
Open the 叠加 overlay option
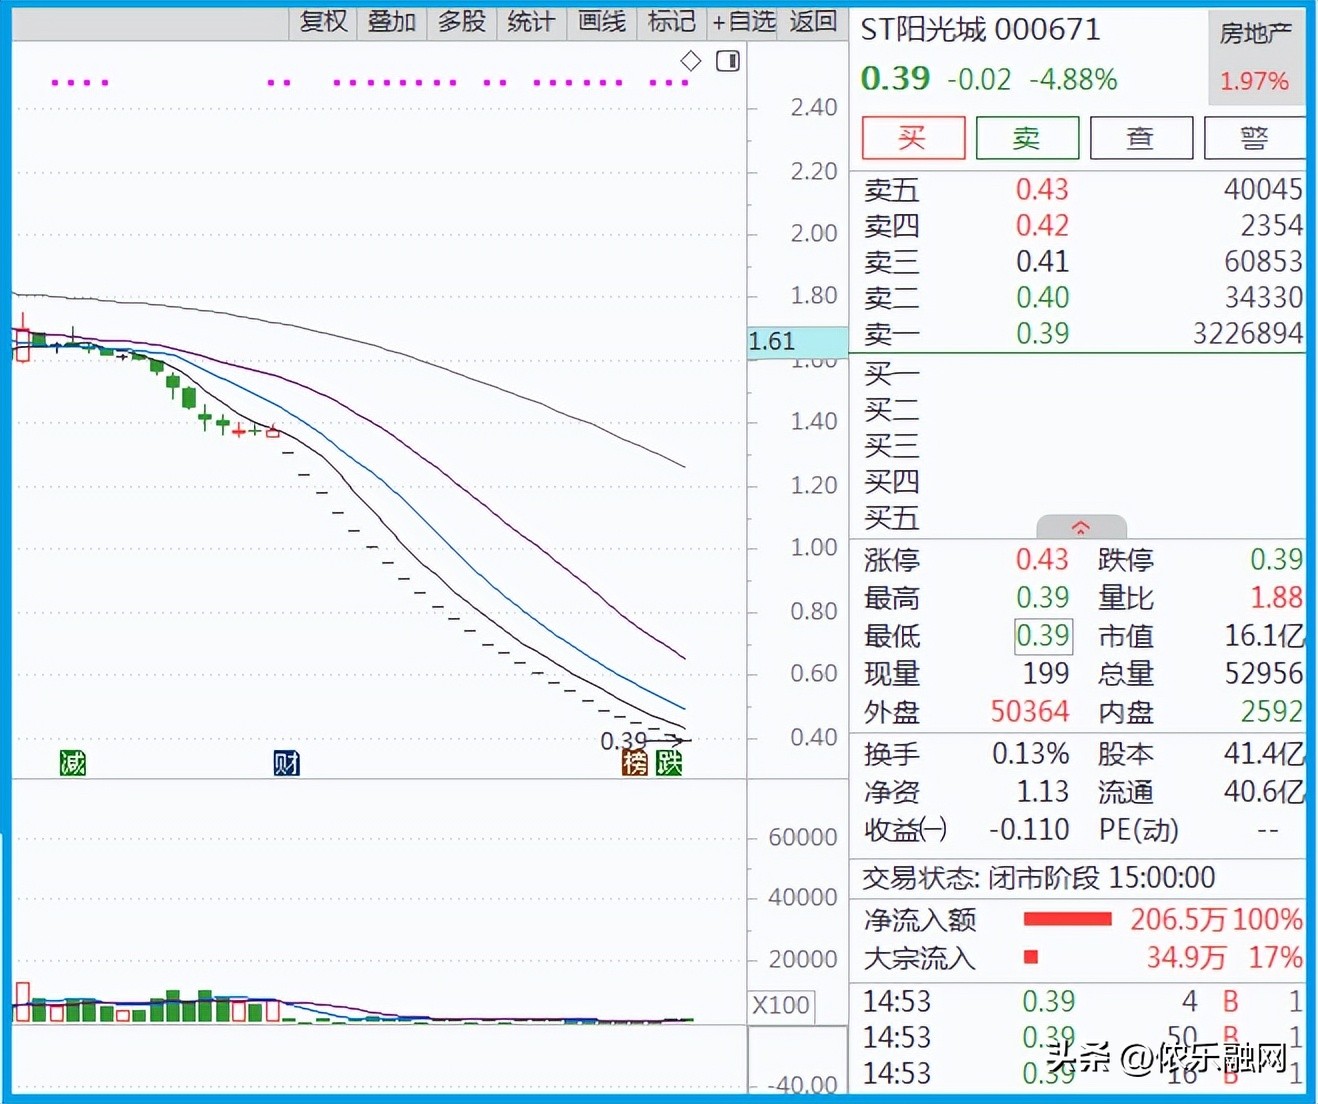click(x=392, y=22)
